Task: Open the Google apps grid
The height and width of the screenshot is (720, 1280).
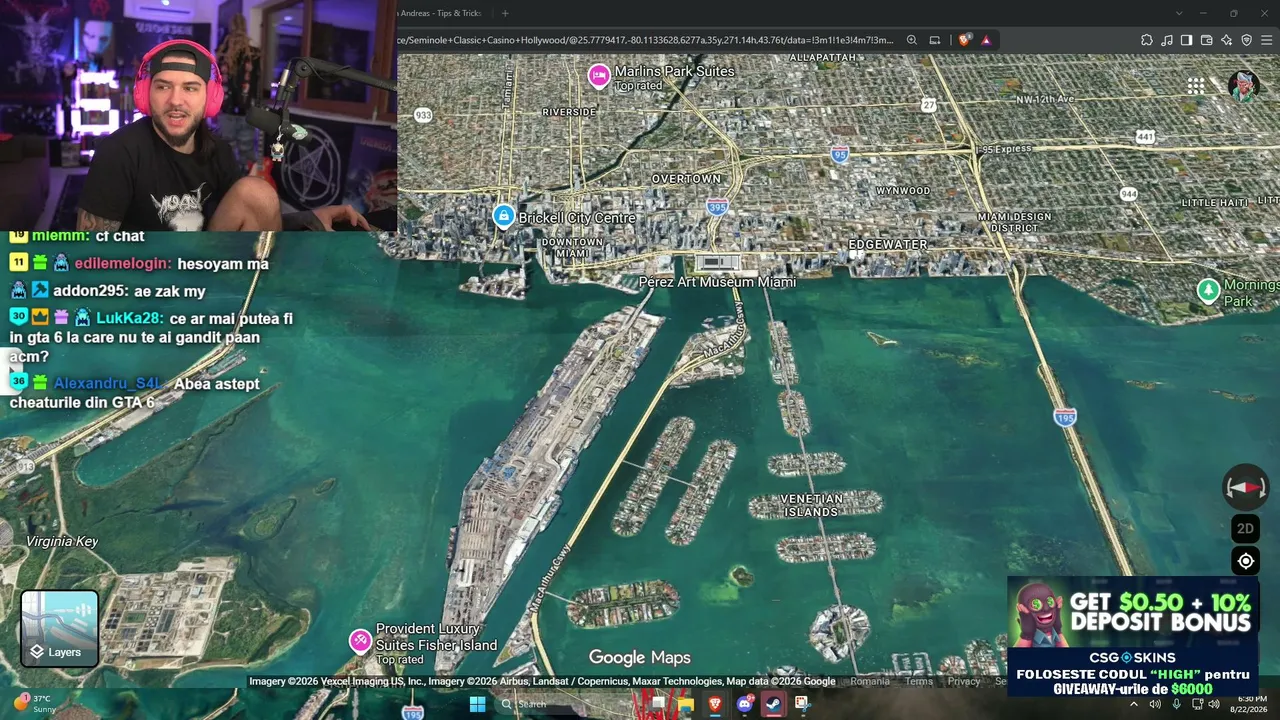Action: point(1196,86)
